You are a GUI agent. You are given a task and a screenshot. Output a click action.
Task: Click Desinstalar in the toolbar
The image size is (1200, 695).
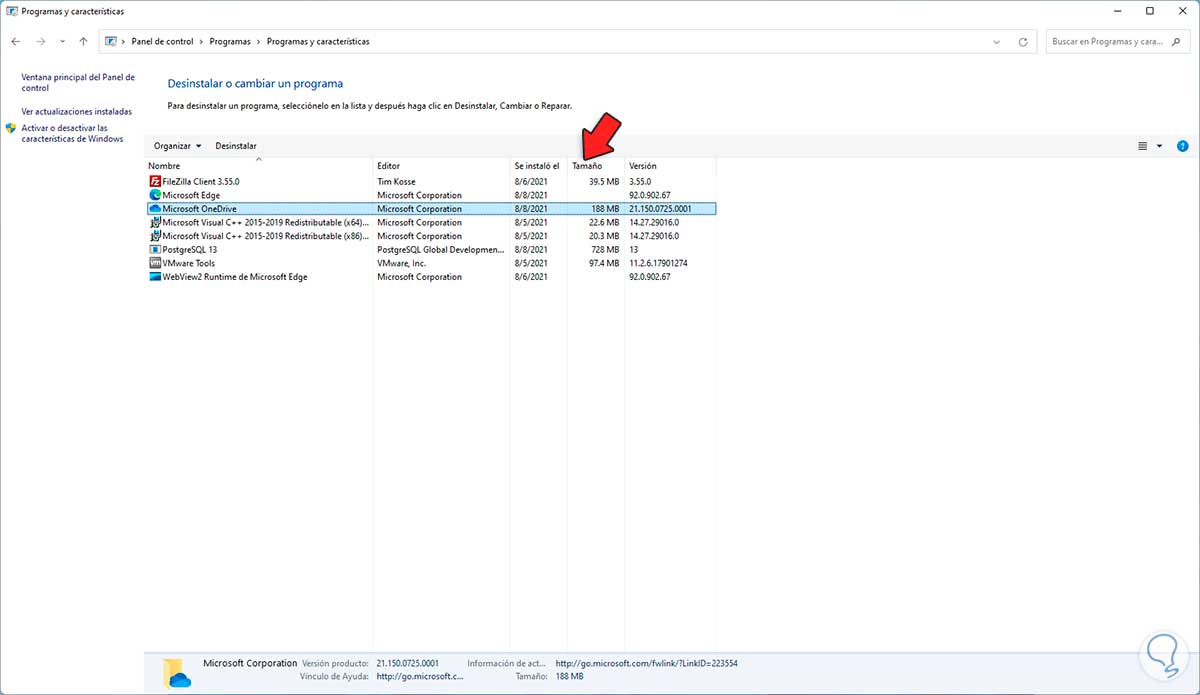[236, 146]
